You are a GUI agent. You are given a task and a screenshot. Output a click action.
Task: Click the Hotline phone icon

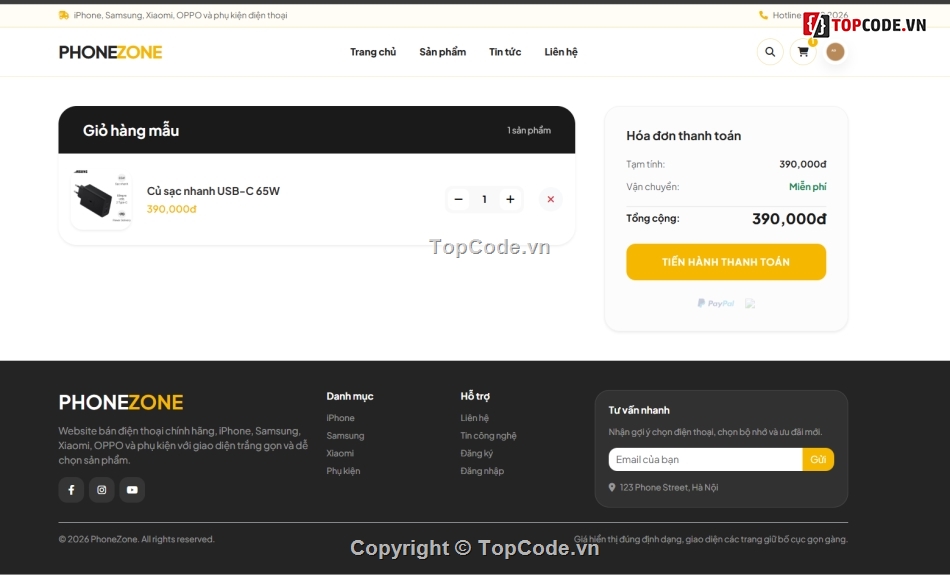tap(763, 15)
